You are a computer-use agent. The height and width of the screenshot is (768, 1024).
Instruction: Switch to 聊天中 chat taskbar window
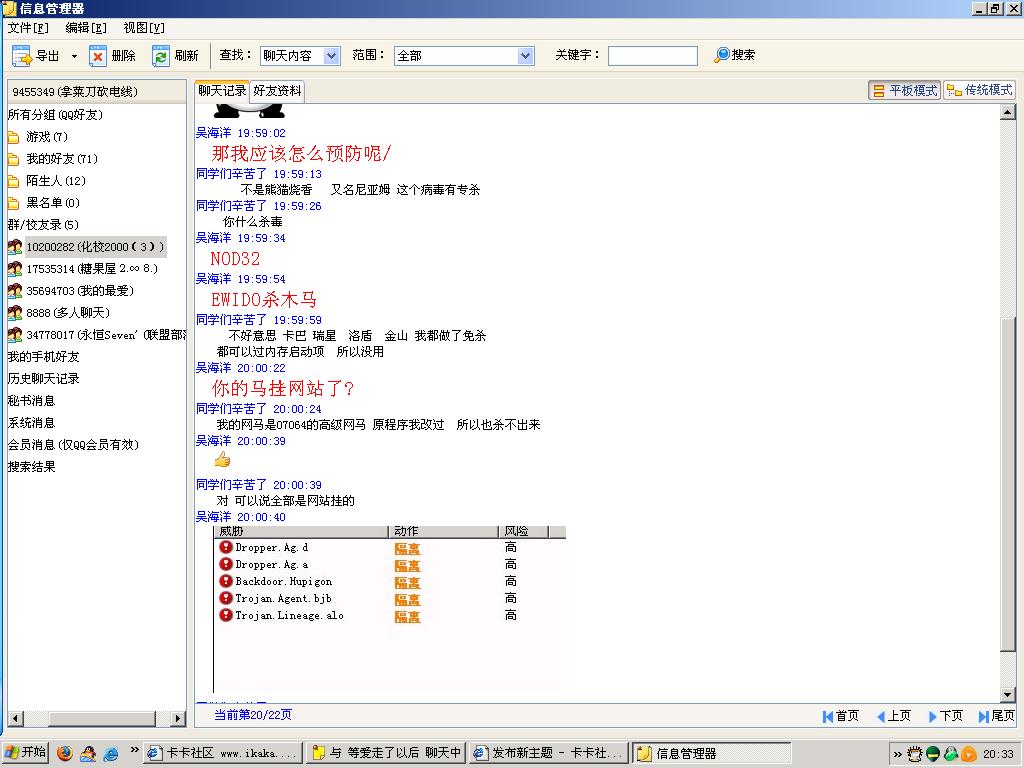[x=385, y=753]
